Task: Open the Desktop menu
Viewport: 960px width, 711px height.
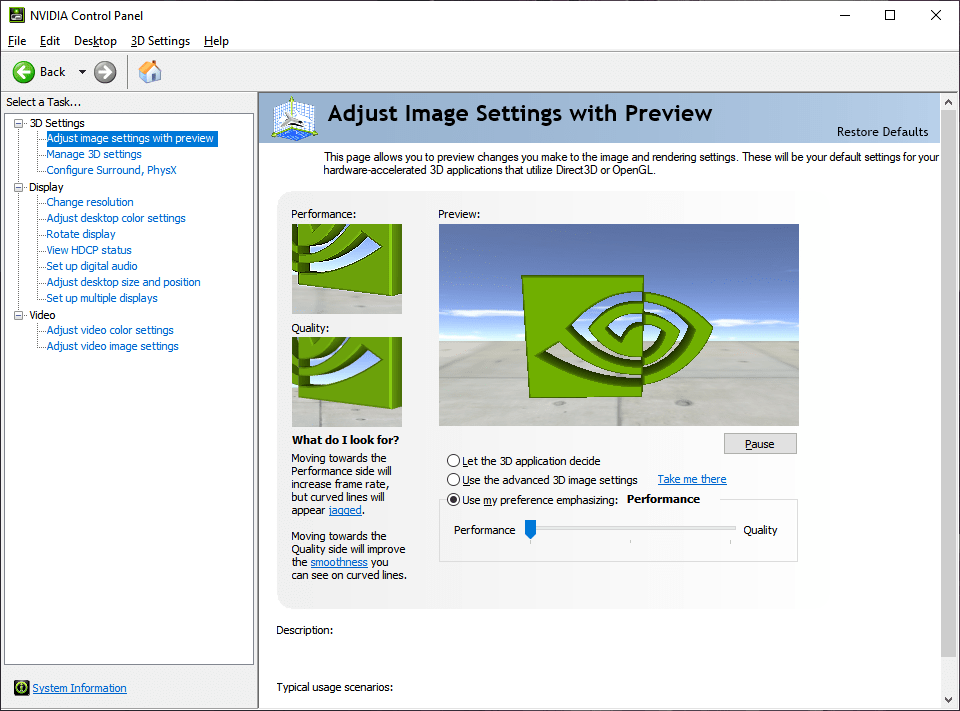Action: (95, 41)
